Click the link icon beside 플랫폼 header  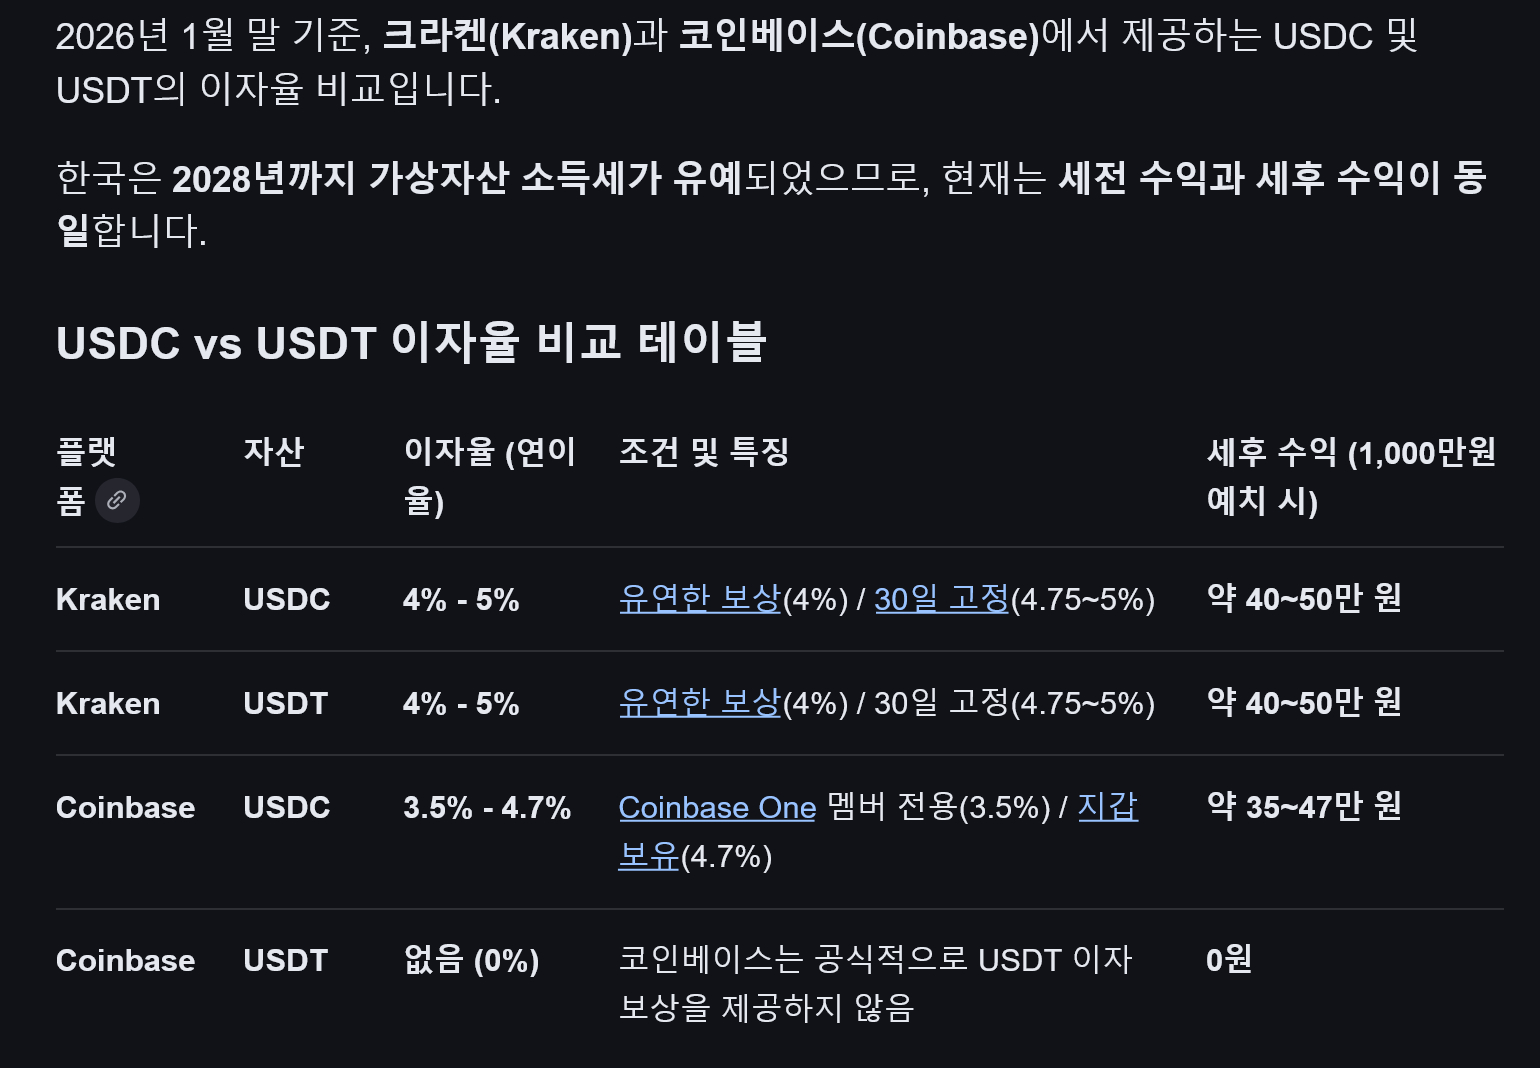(117, 500)
